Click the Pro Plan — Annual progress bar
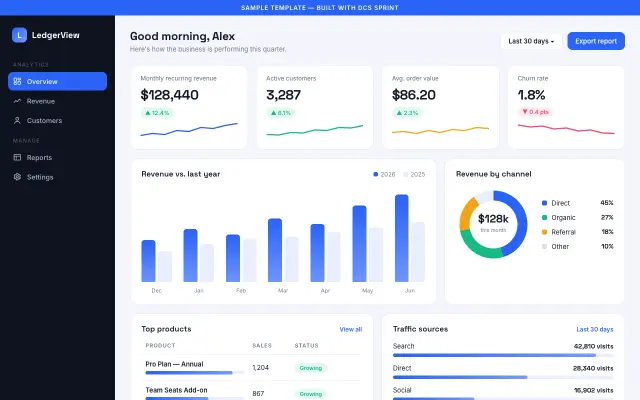The width and height of the screenshot is (640, 400). click(194, 373)
